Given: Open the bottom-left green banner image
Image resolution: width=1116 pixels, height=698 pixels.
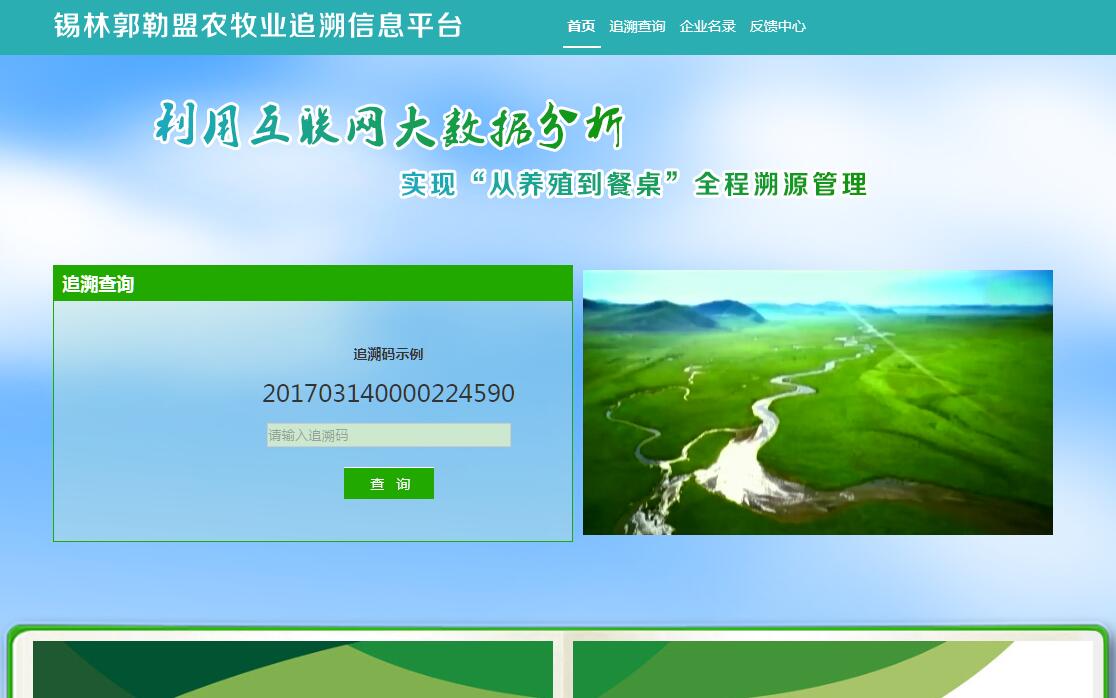Looking at the screenshot, I should pos(292,670).
